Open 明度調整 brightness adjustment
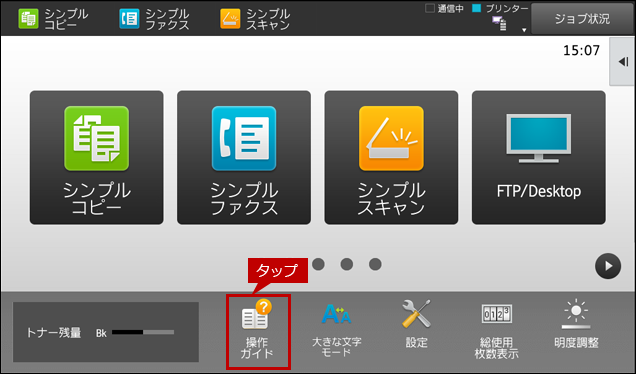 click(576, 325)
